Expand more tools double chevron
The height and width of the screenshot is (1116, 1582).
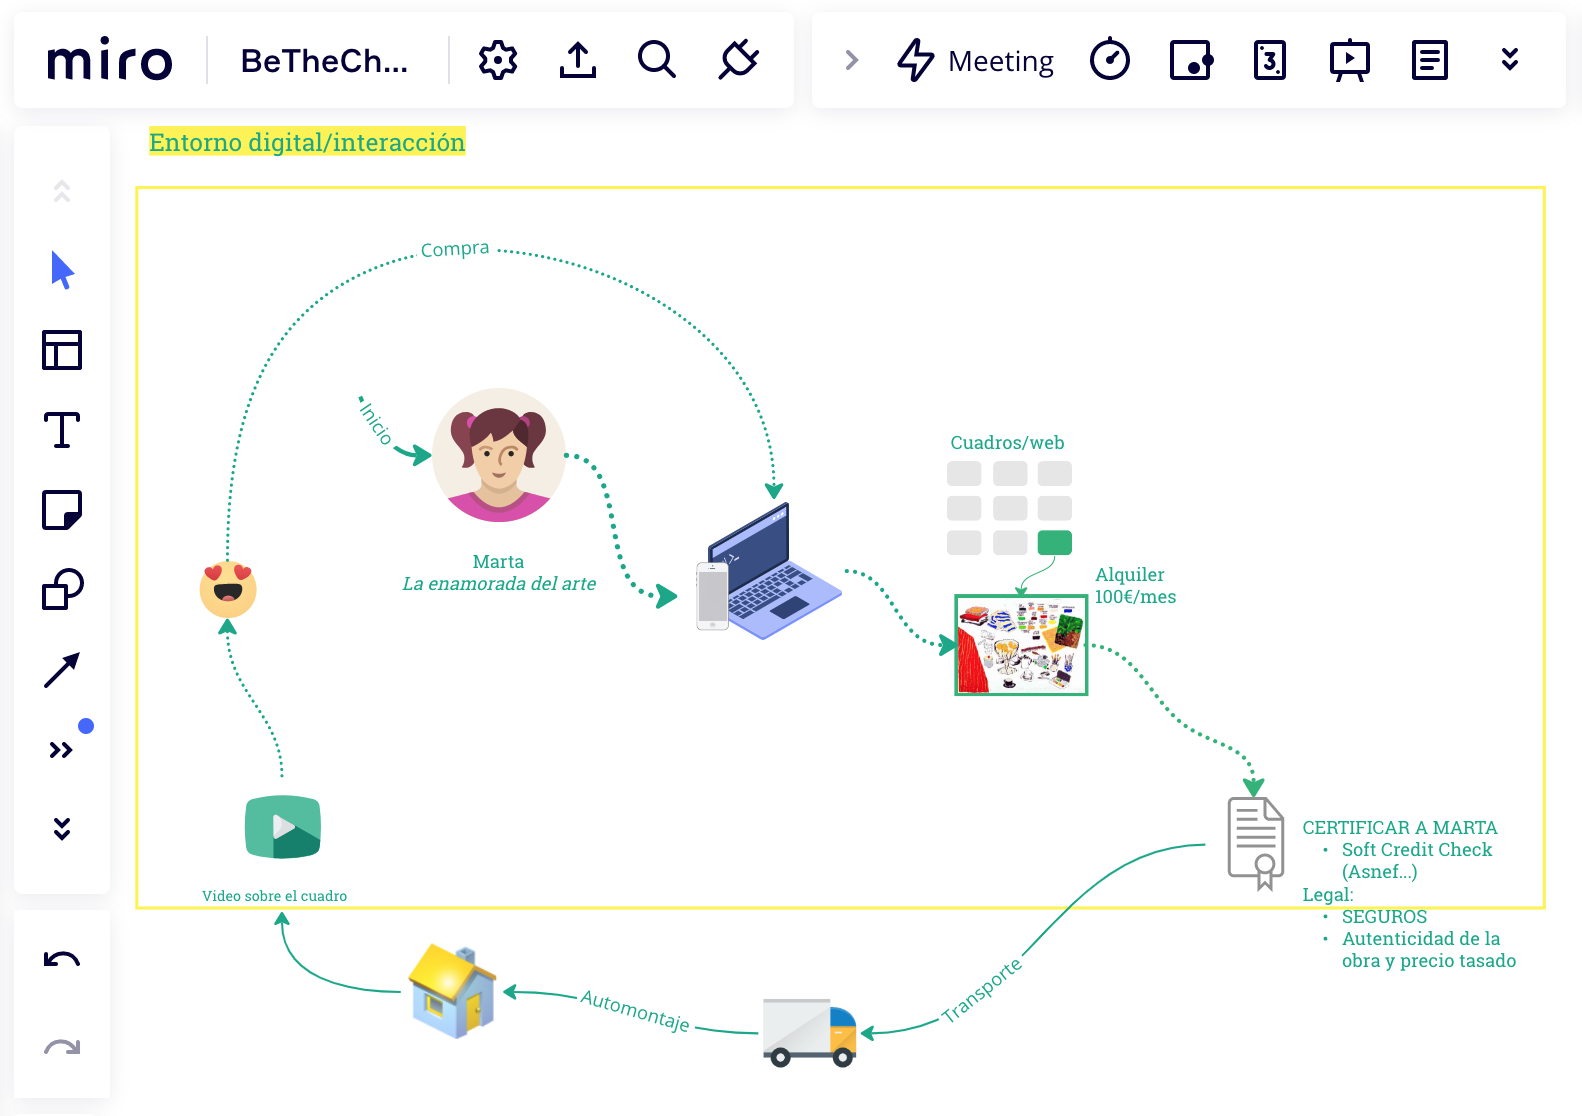coord(62,750)
